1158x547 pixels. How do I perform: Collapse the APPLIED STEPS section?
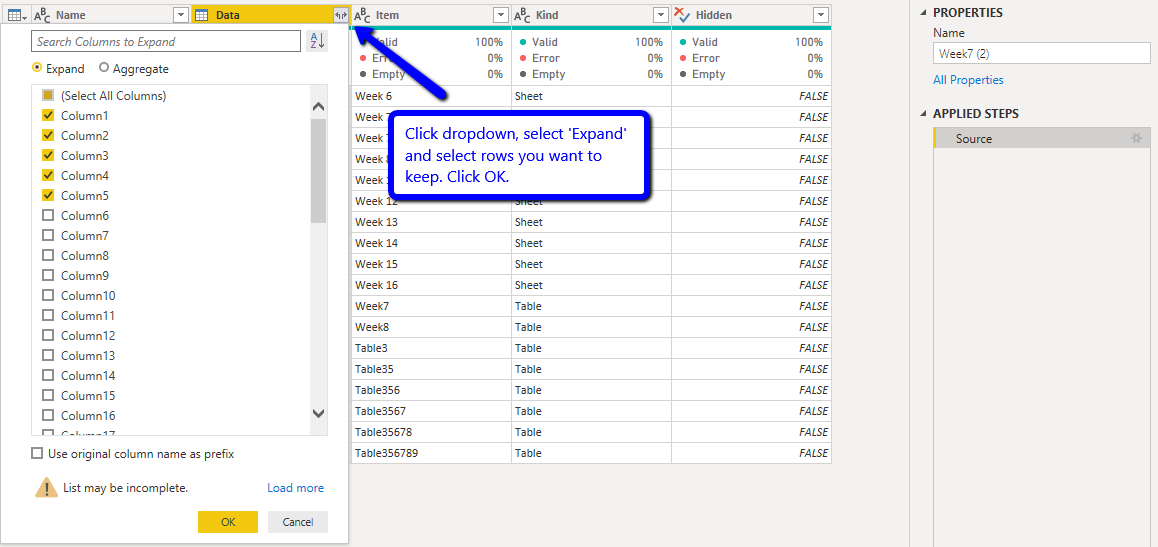click(x=922, y=114)
